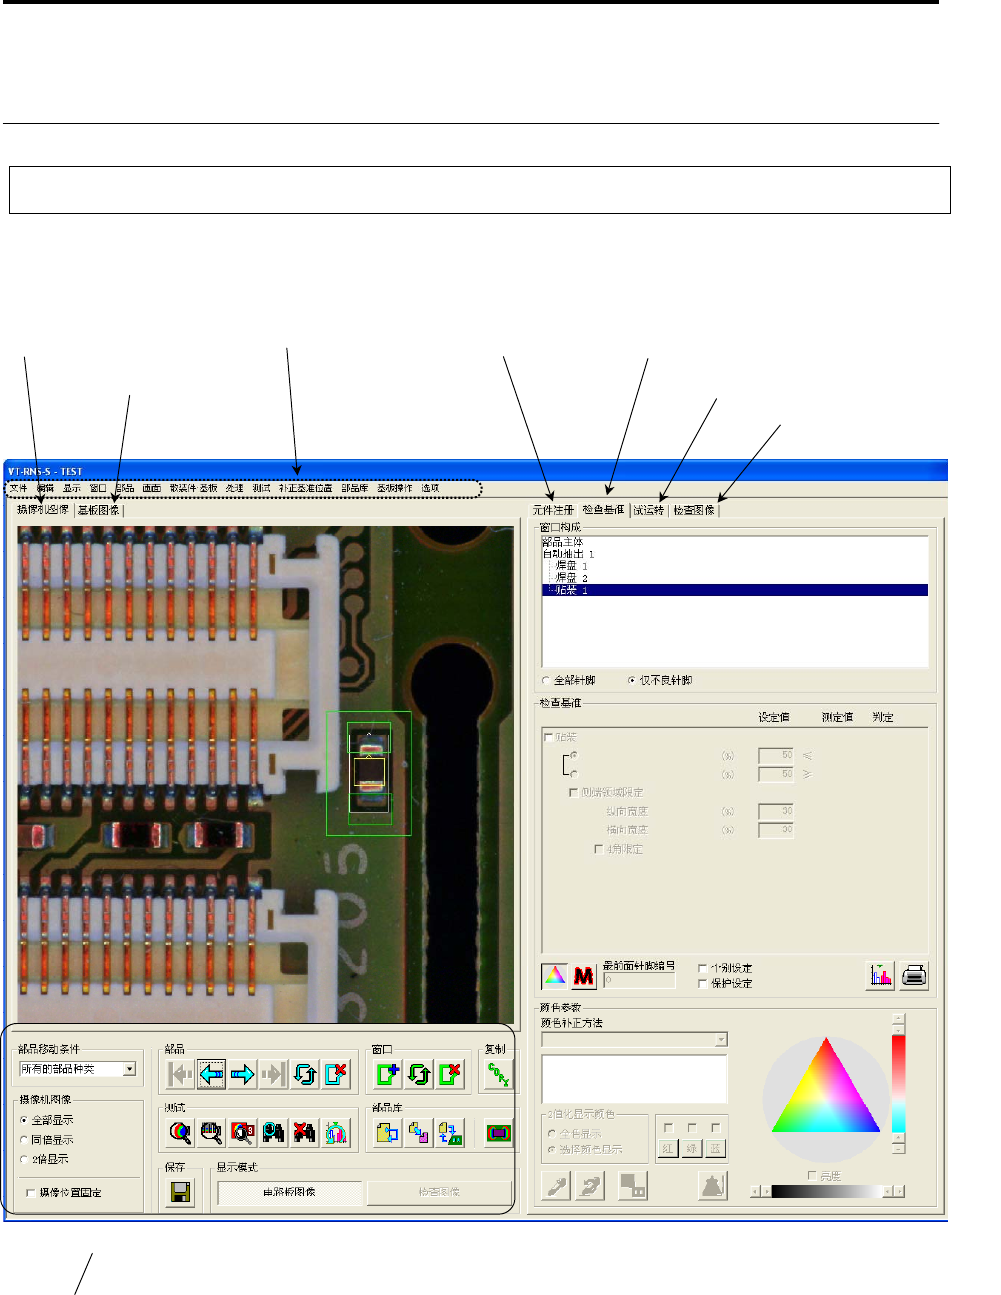
Task: Switch to 元件注册 tab
Action: (553, 510)
